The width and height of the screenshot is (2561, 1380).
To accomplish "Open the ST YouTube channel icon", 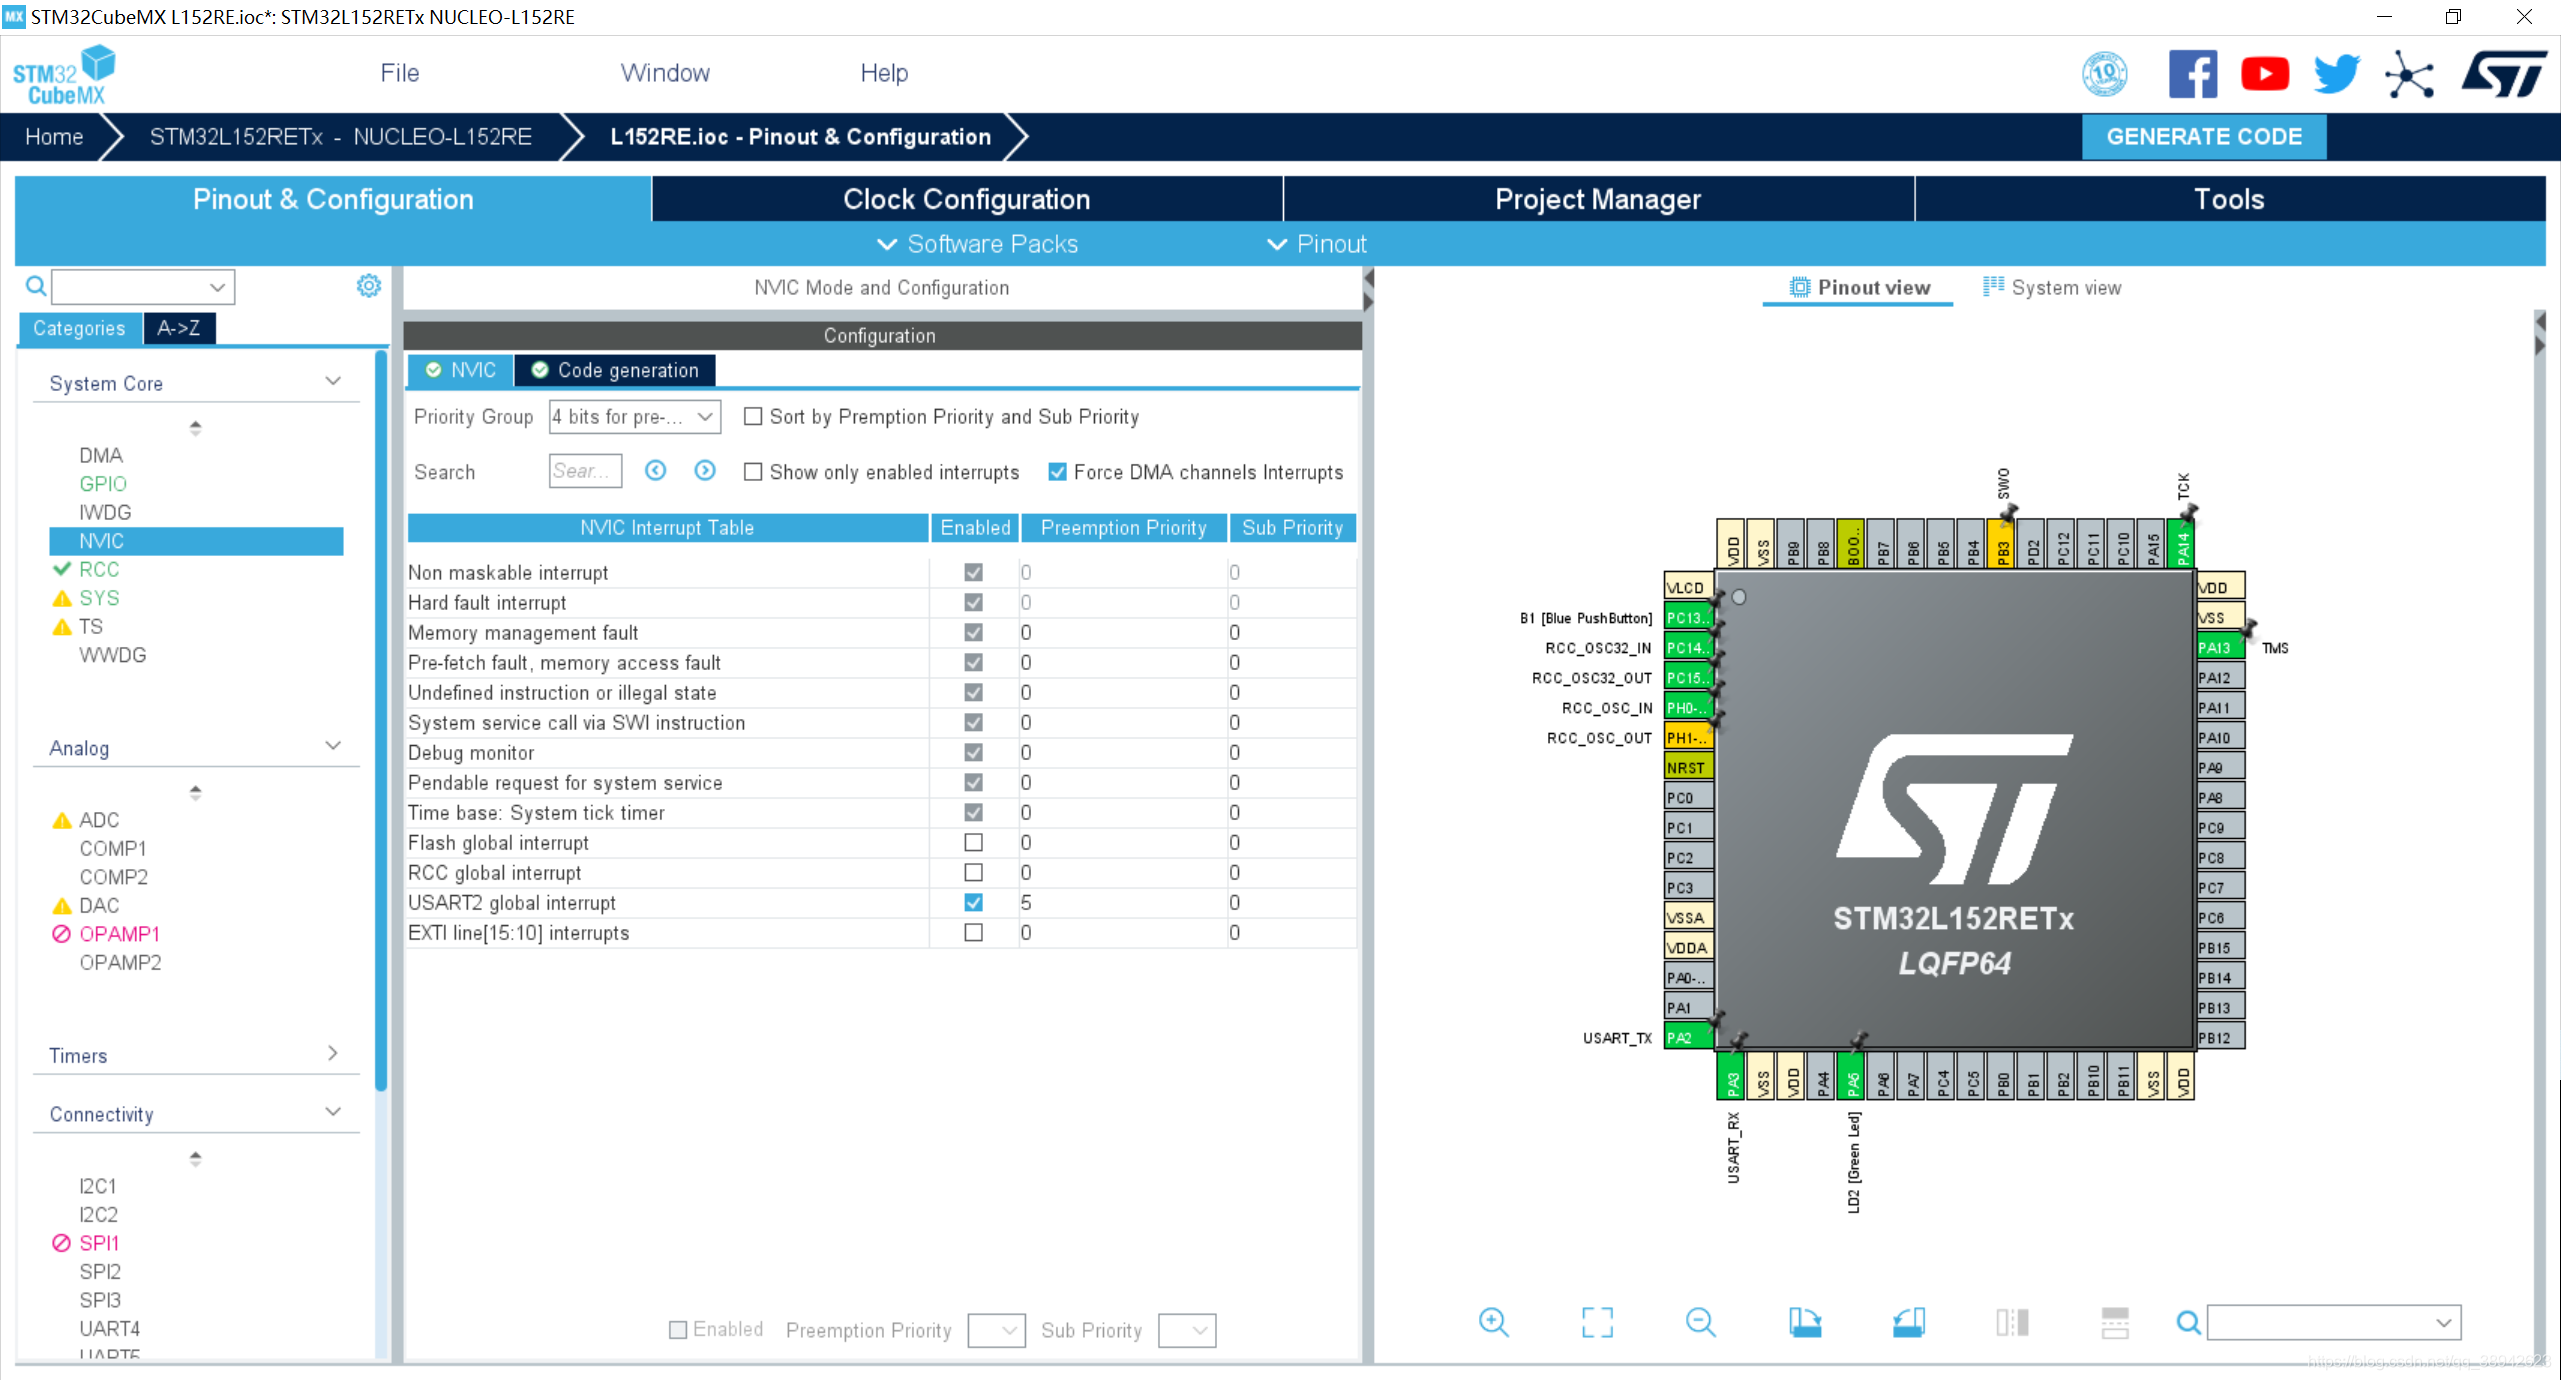I will (2265, 74).
